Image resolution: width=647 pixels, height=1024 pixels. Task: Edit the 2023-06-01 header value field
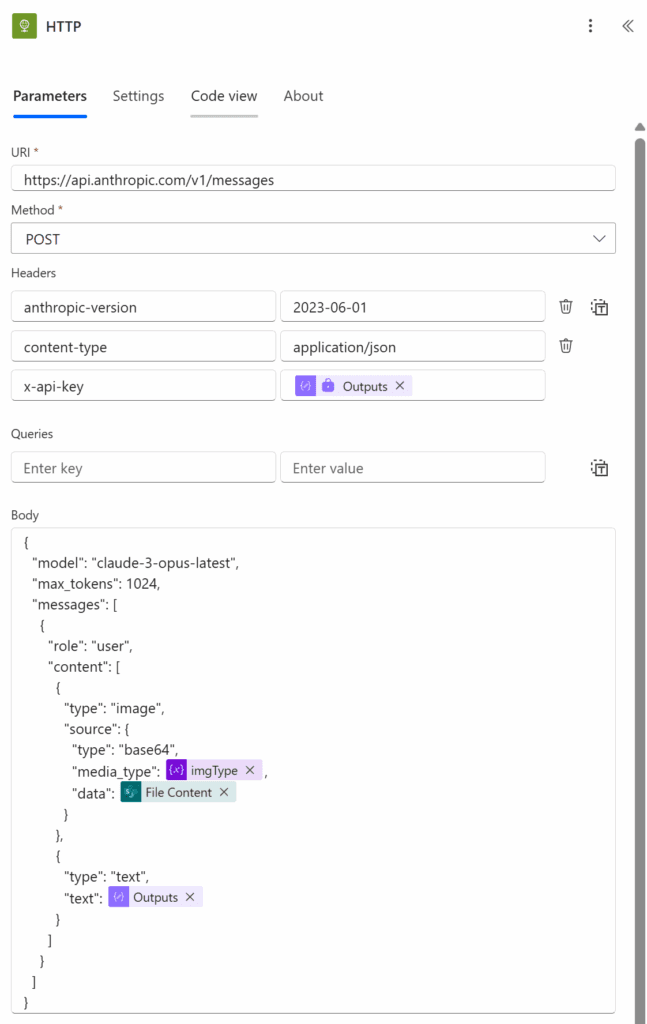coord(413,307)
